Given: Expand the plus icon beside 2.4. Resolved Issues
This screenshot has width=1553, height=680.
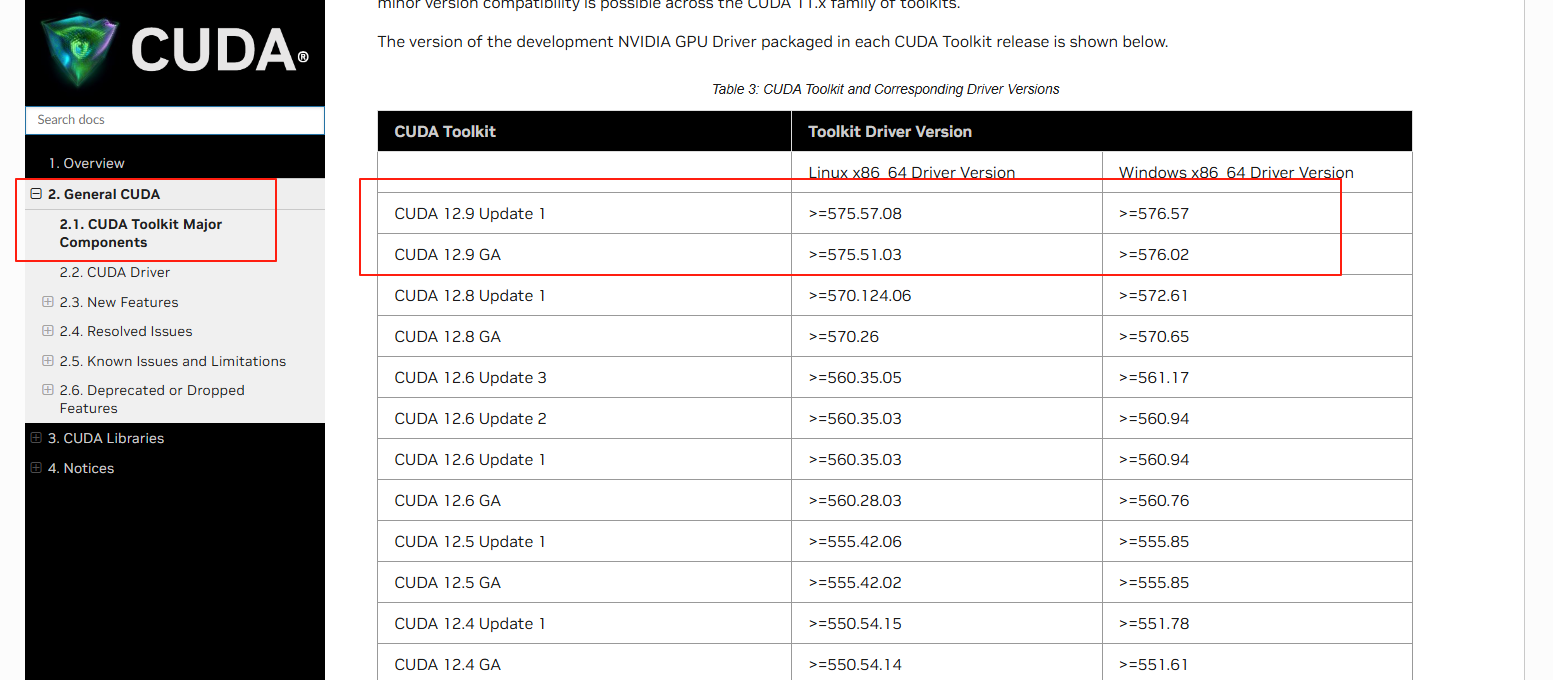Looking at the screenshot, I should (x=47, y=331).
